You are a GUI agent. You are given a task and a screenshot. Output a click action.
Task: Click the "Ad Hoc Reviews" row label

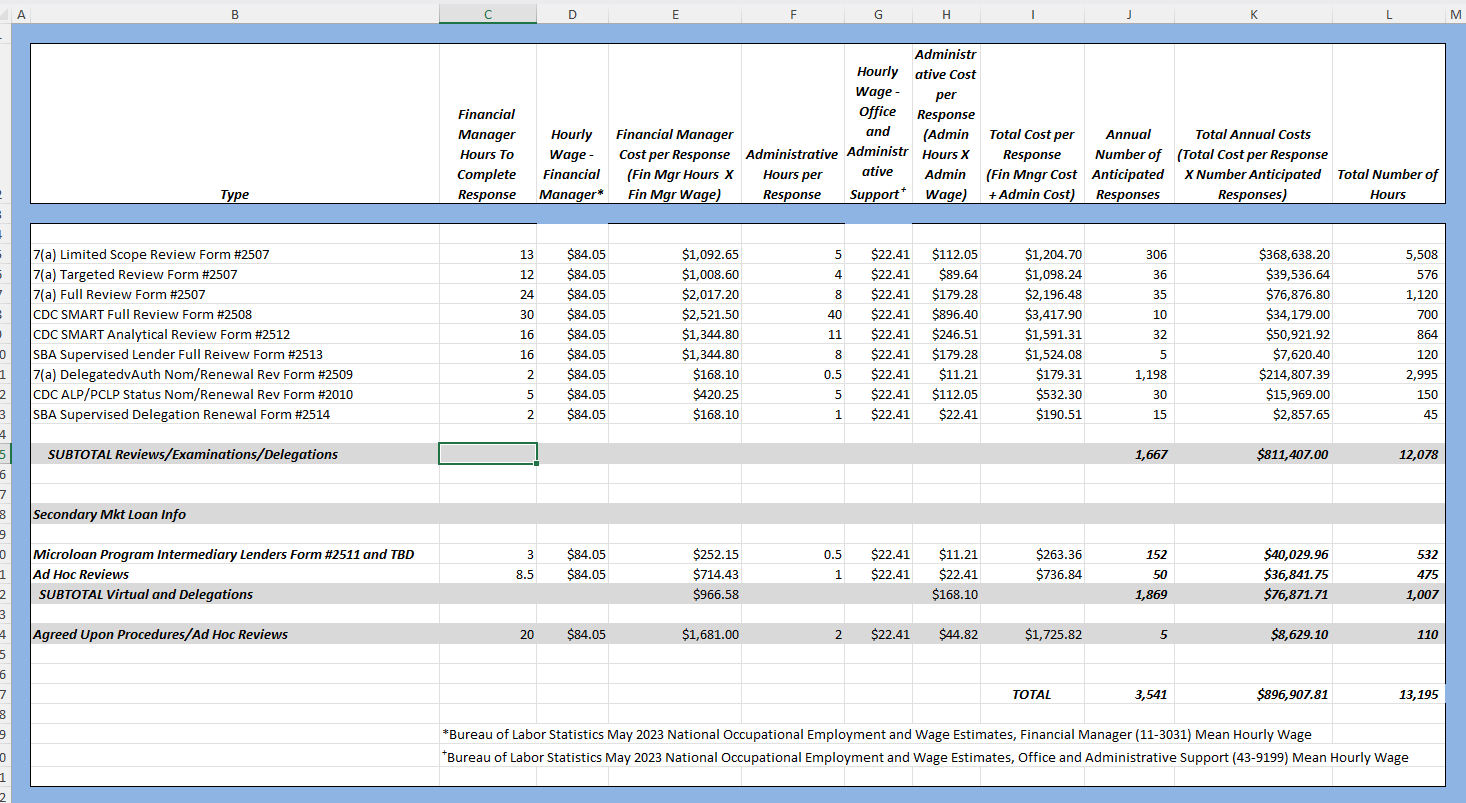pyautogui.click(x=81, y=574)
